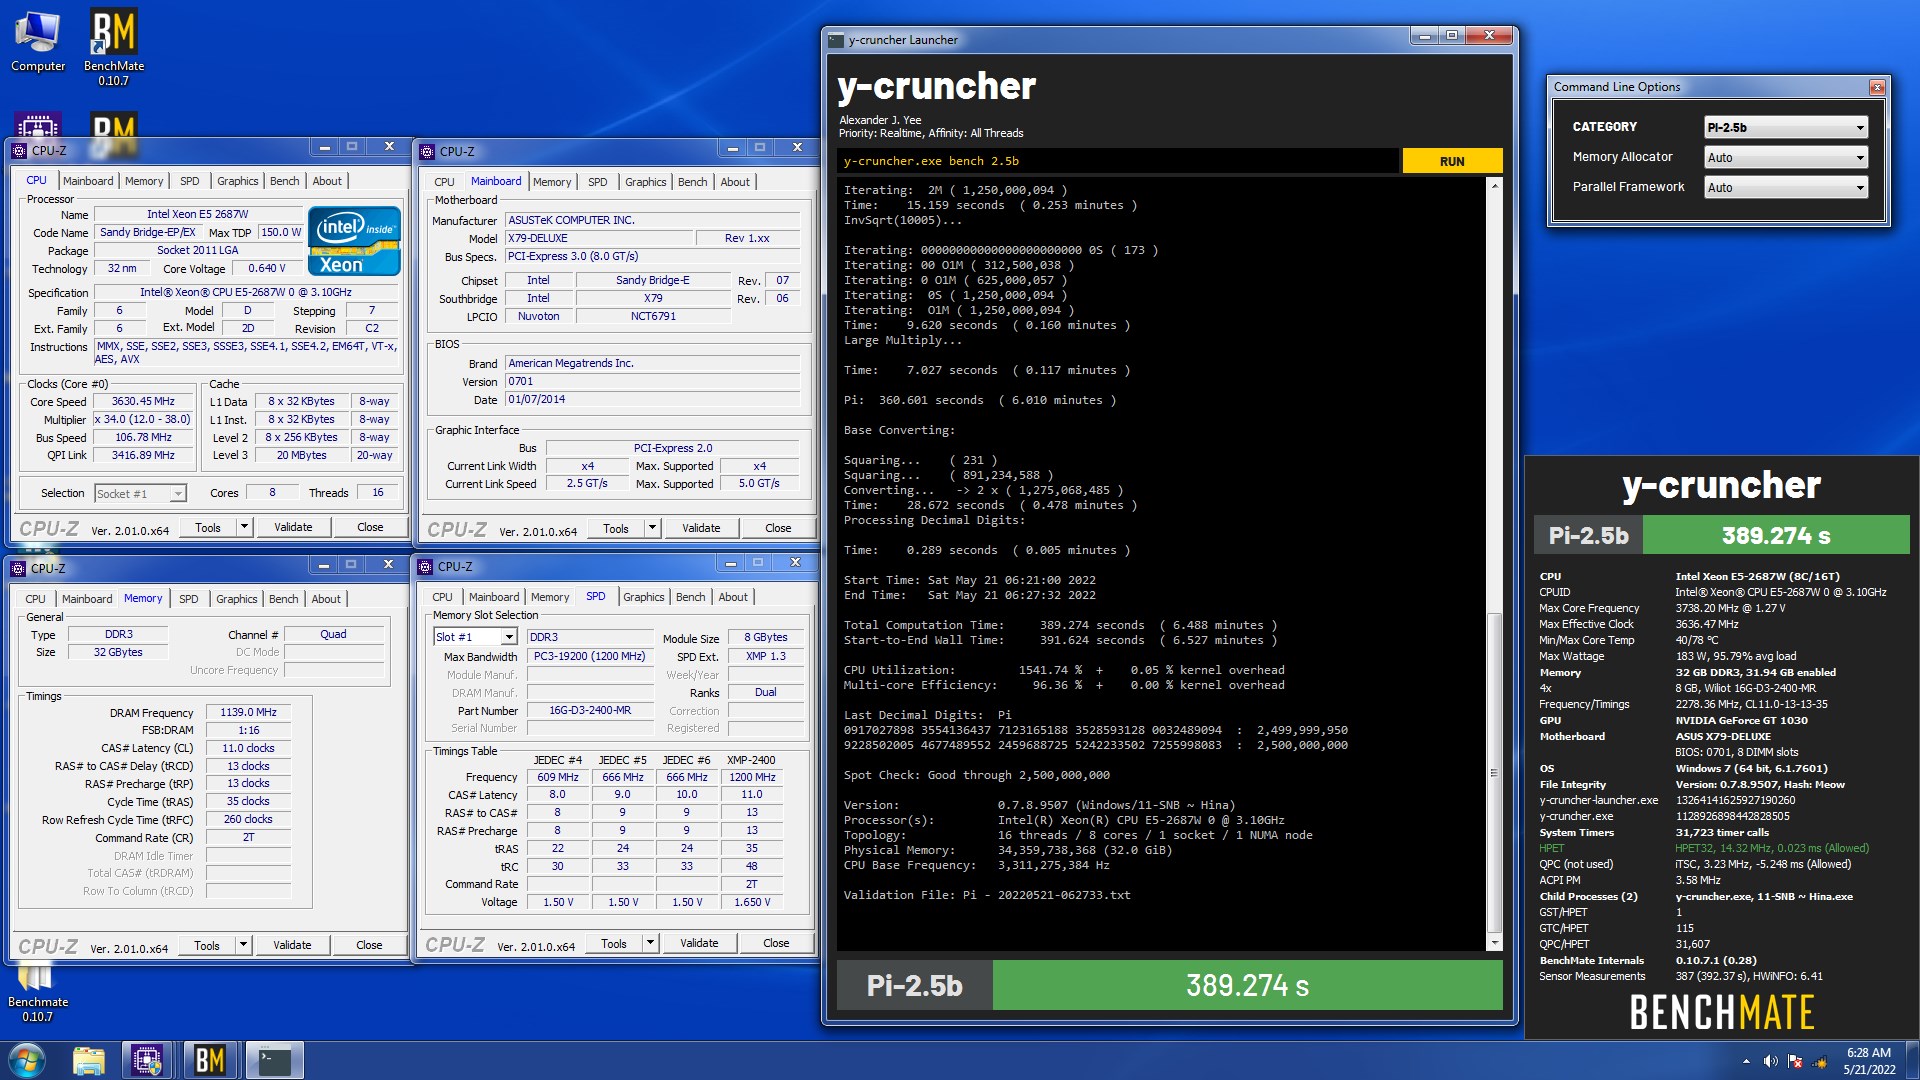1920x1080 pixels.
Task: Click the y-cruncher output scrollbar up arrow
Action: coord(1495,187)
